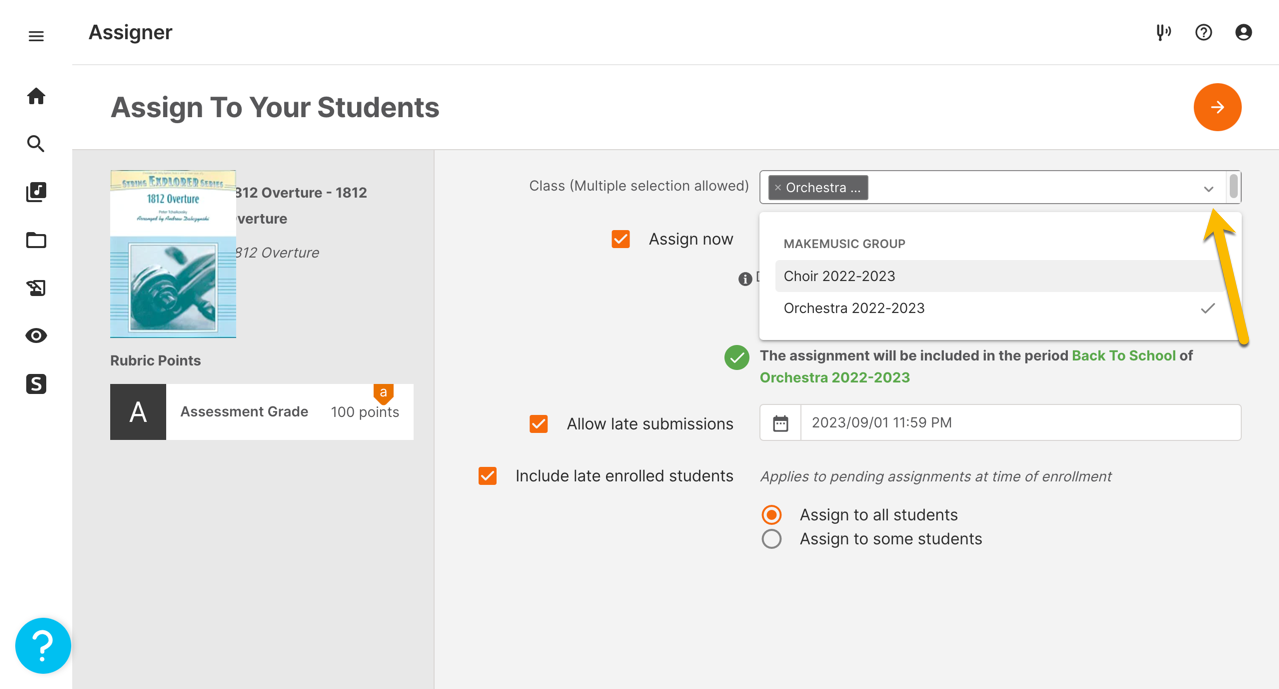Select Choir 2022-2023 from the class list
Screen dimensions: 1279x689
coord(1000,276)
